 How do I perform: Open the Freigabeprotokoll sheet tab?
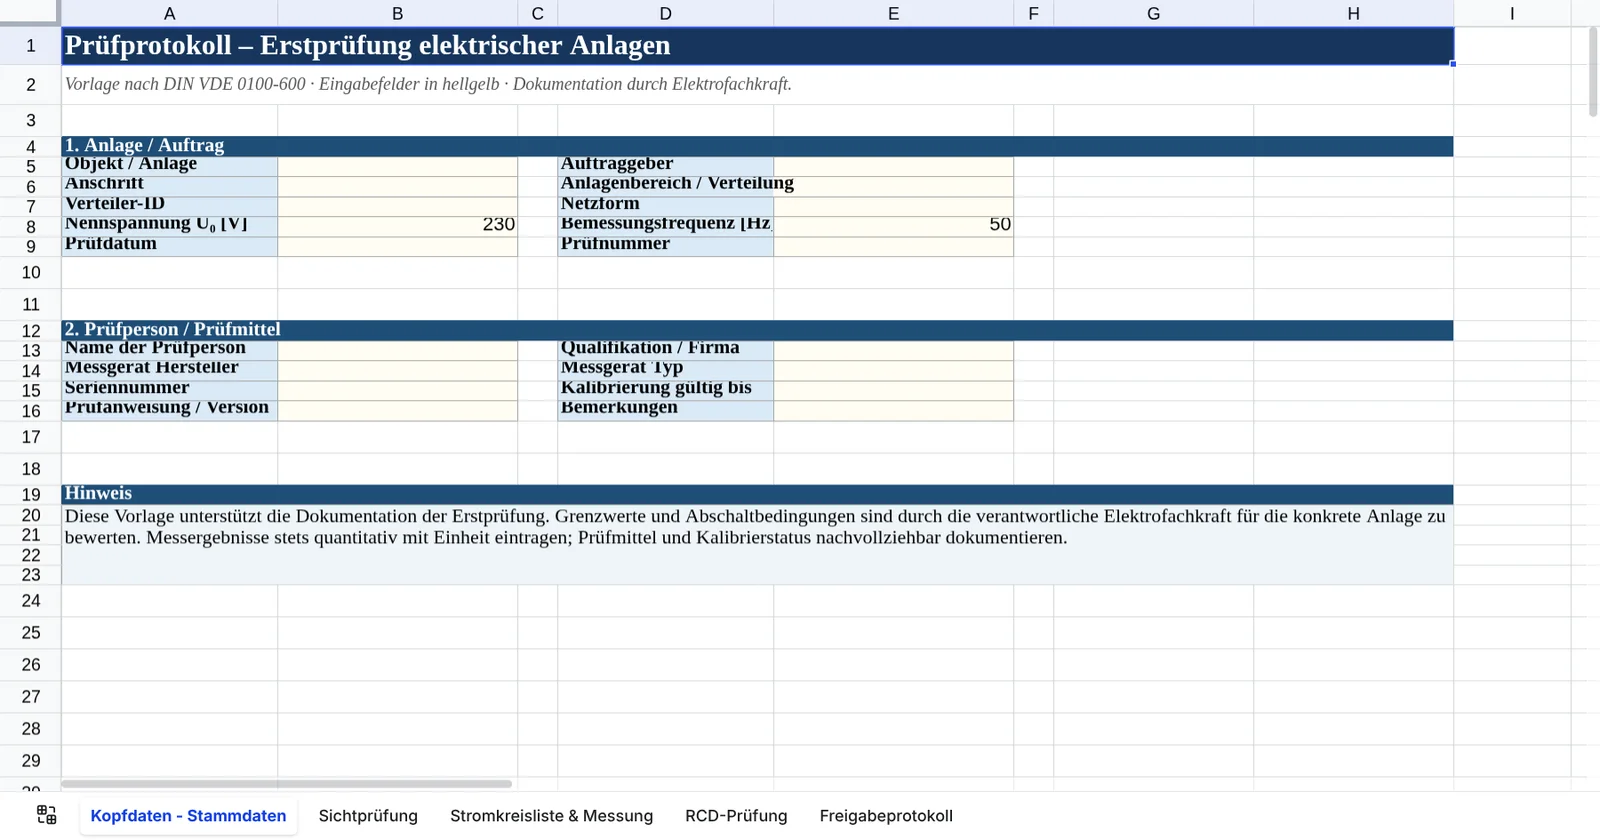pyautogui.click(x=886, y=816)
